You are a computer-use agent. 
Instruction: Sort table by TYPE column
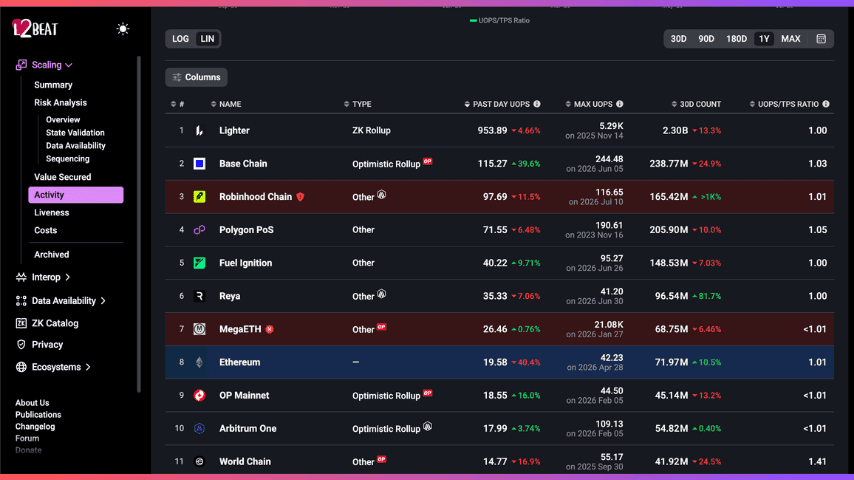pos(358,104)
